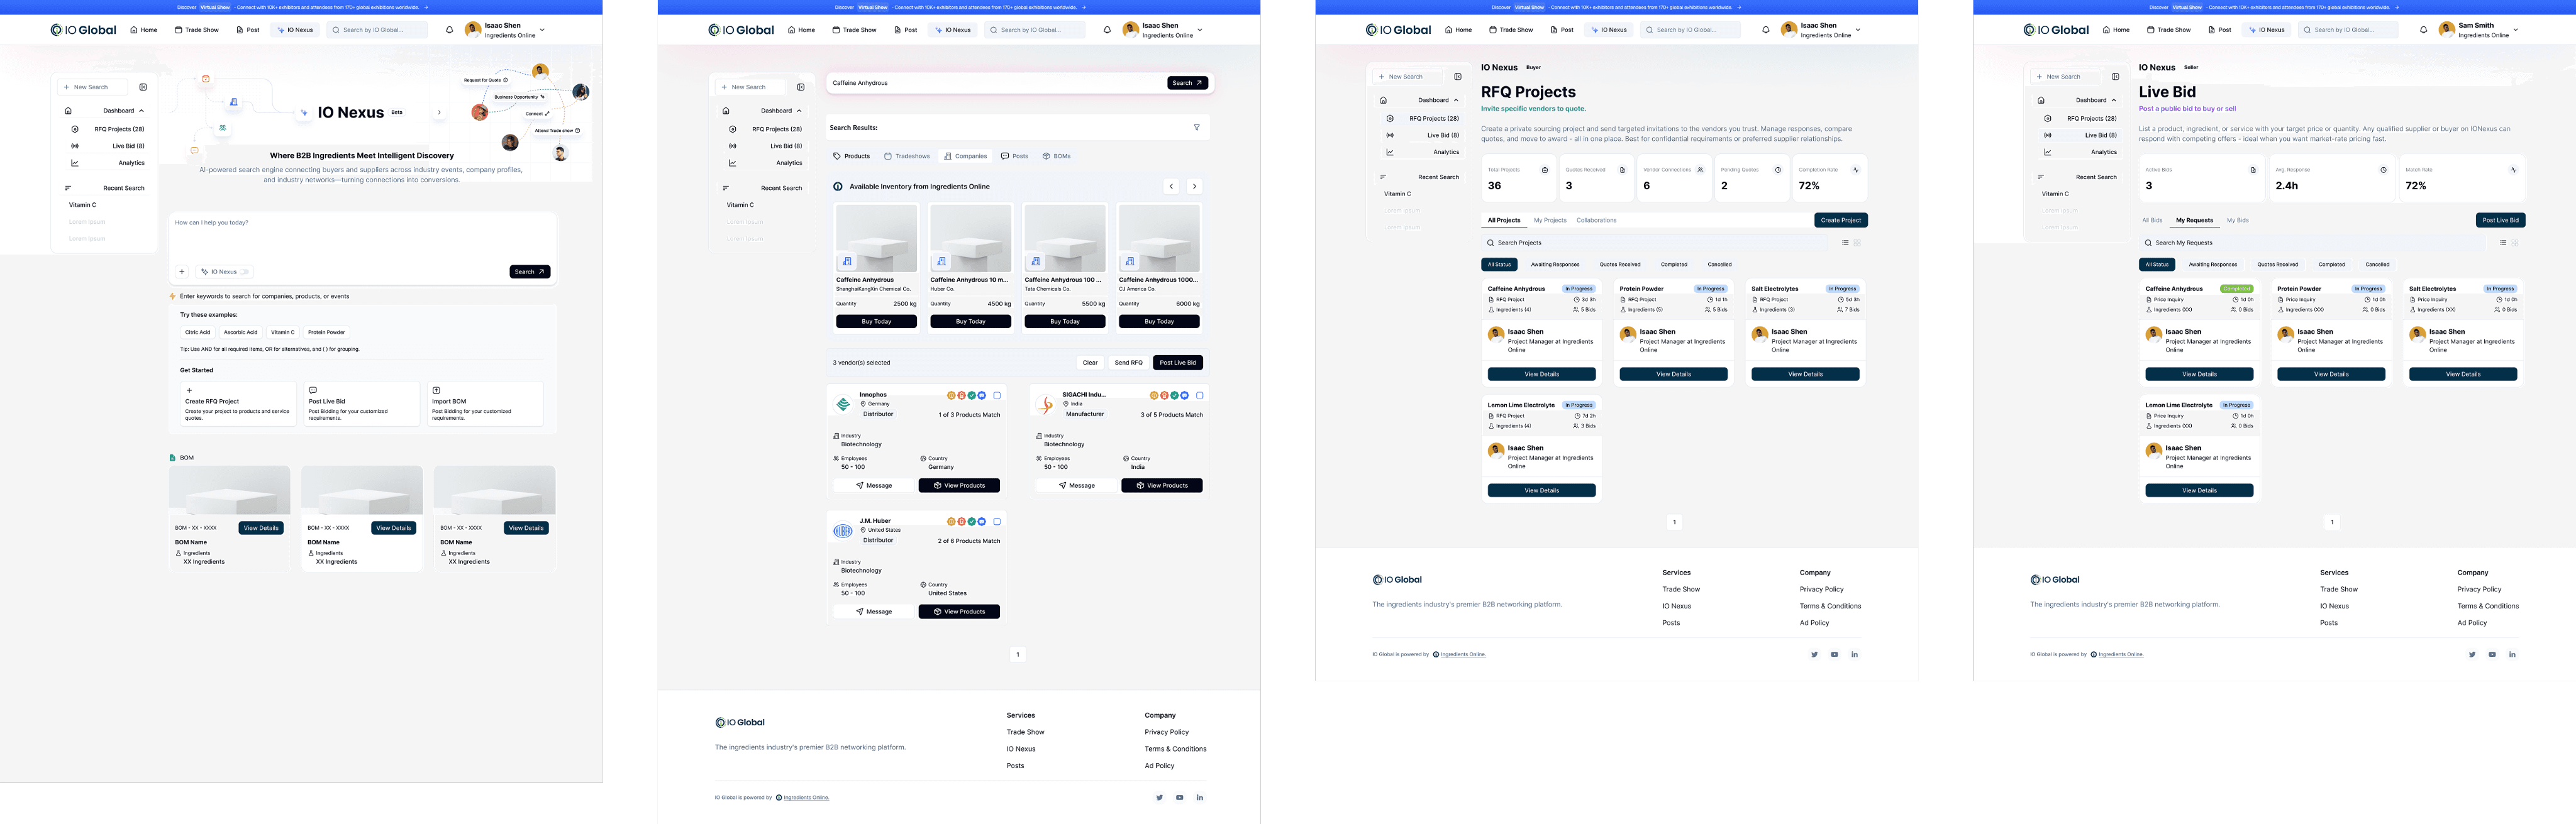
Task: Toggle the IO Nexus switch in prompt box
Action: pyautogui.click(x=244, y=272)
